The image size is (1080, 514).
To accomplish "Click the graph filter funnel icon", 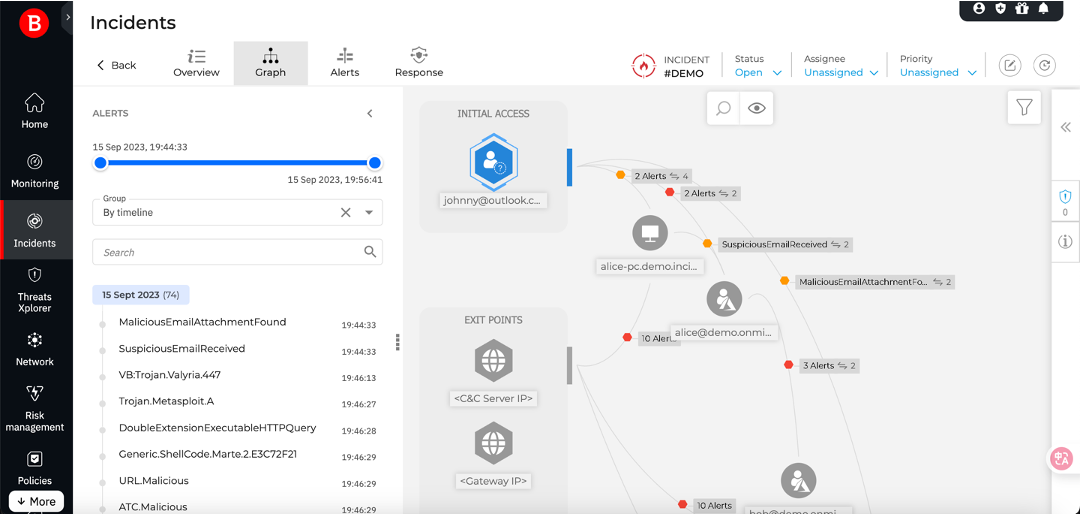I will point(1024,107).
